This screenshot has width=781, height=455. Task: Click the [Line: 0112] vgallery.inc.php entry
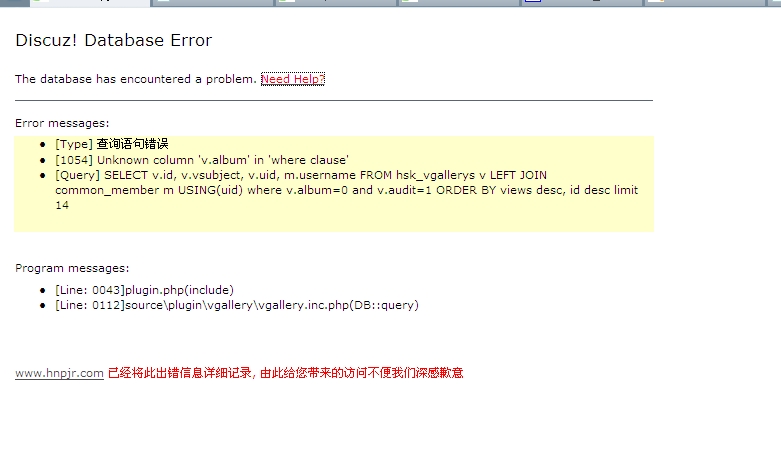[x=237, y=305]
